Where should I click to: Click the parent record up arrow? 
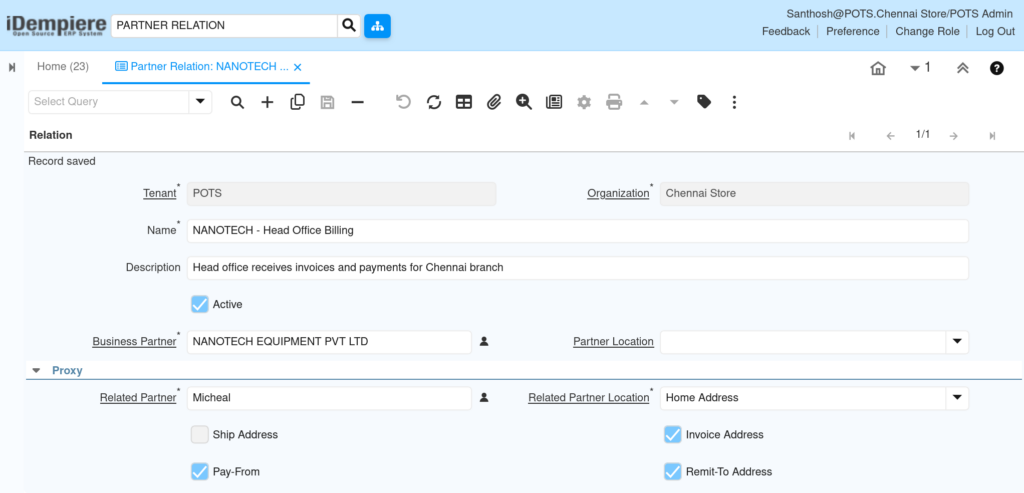644,103
